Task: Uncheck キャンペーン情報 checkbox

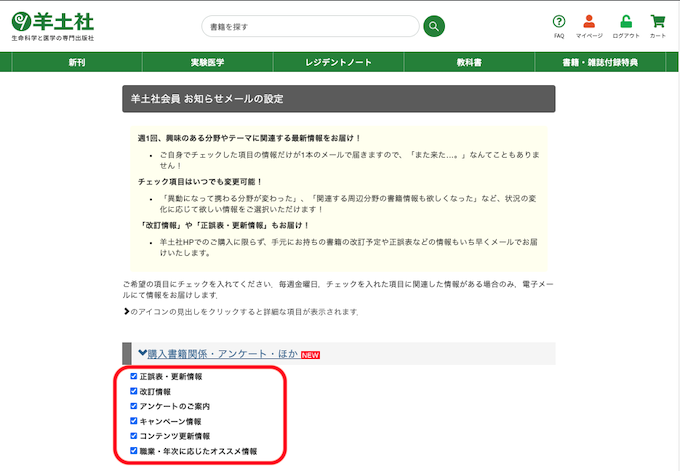Action: click(134, 422)
